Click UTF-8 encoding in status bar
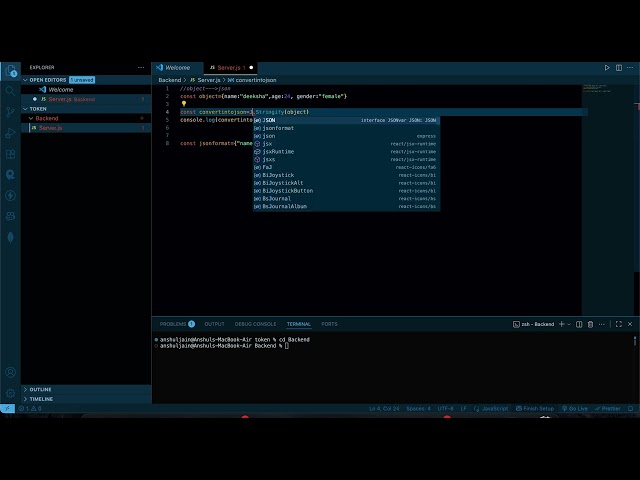Viewport: 640px width, 480px height. pyautogui.click(x=445, y=408)
